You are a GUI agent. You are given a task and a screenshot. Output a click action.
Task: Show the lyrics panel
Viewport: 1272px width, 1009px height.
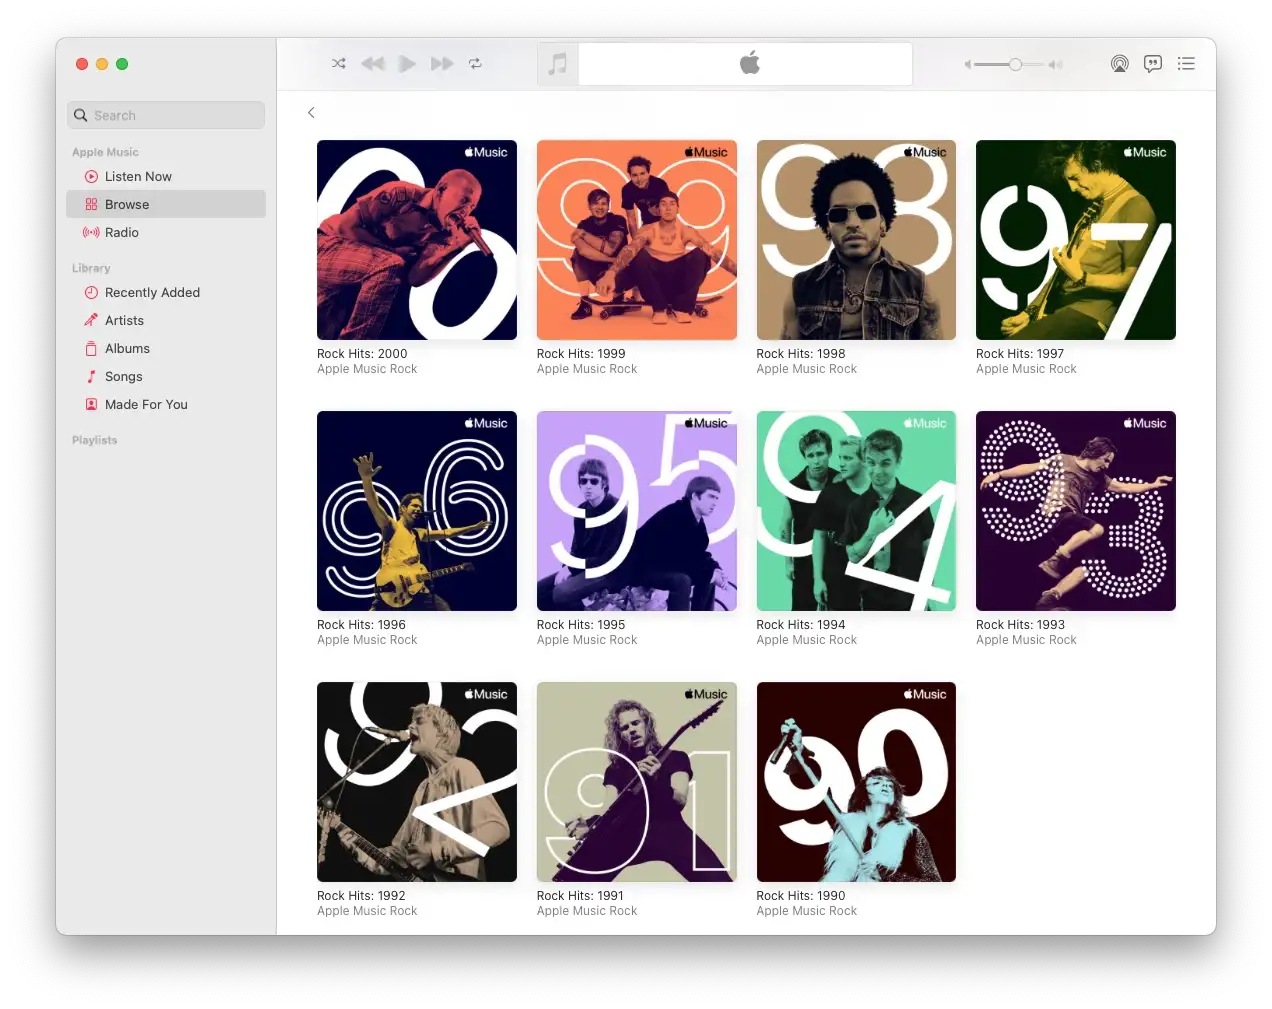pos(1153,64)
